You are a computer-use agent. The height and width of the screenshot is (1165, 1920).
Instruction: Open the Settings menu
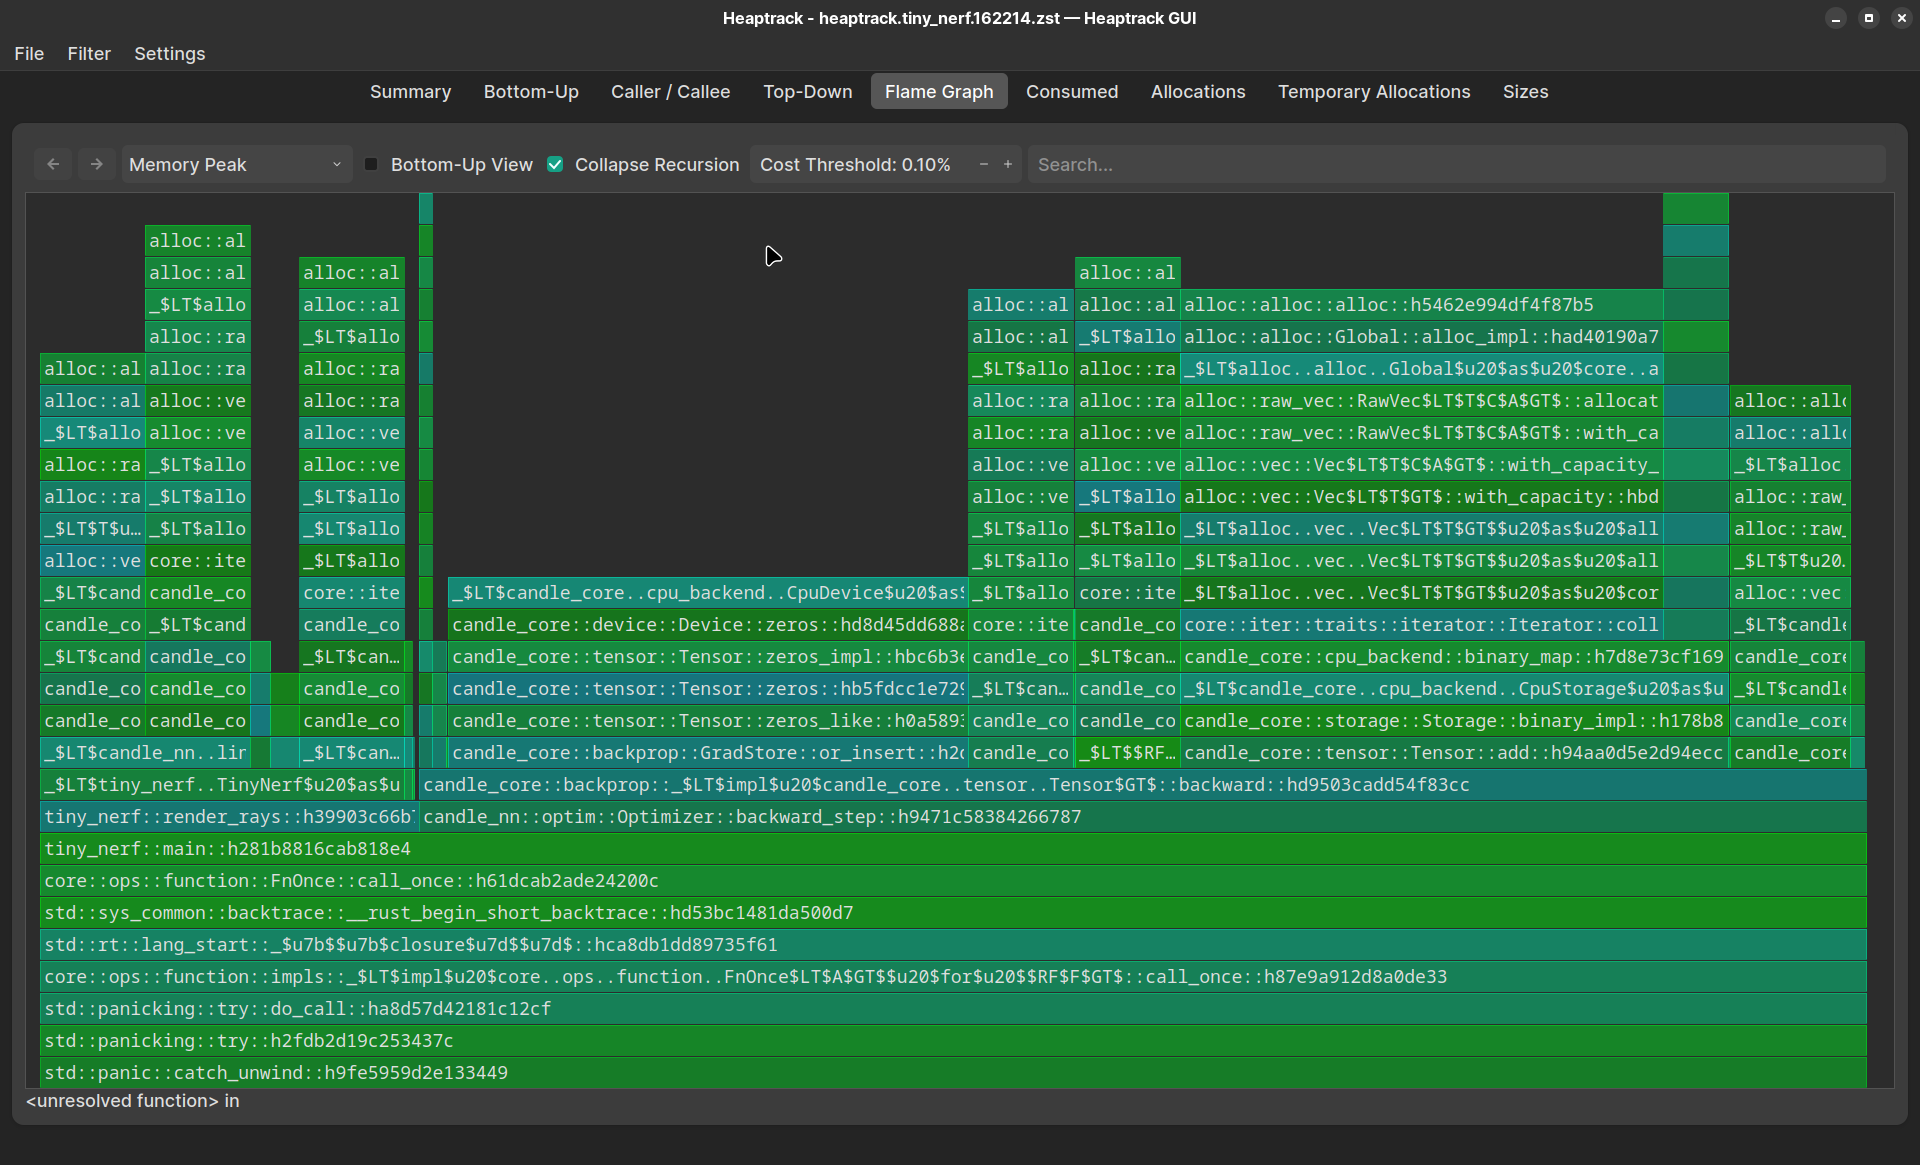point(169,53)
